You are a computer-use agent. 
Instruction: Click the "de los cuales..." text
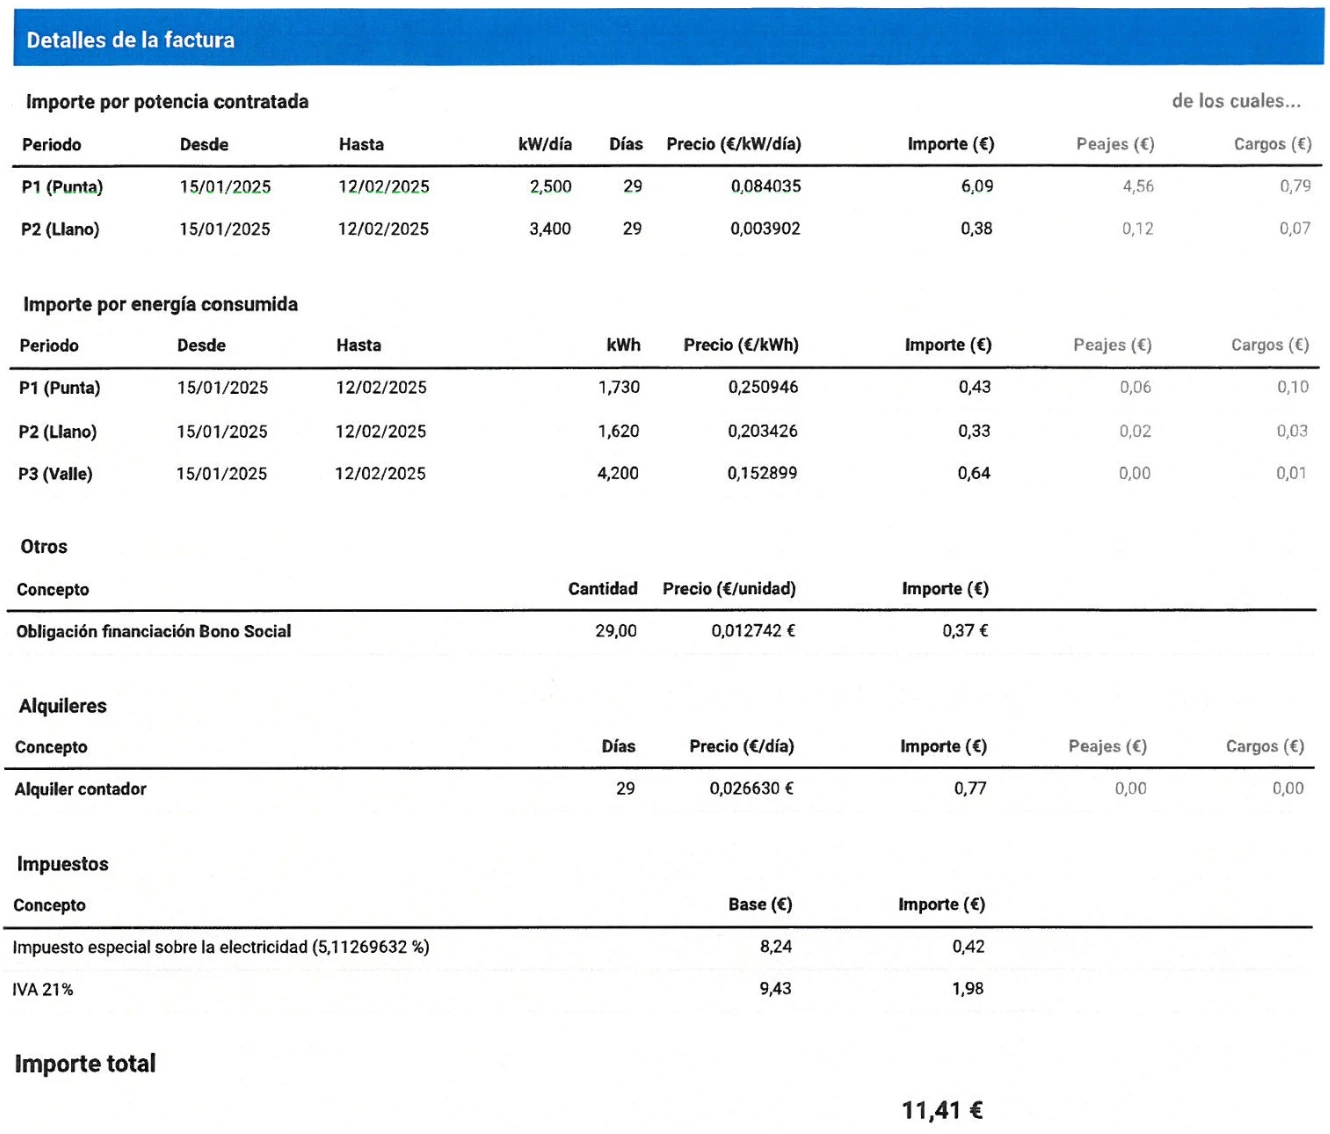click(x=1236, y=101)
